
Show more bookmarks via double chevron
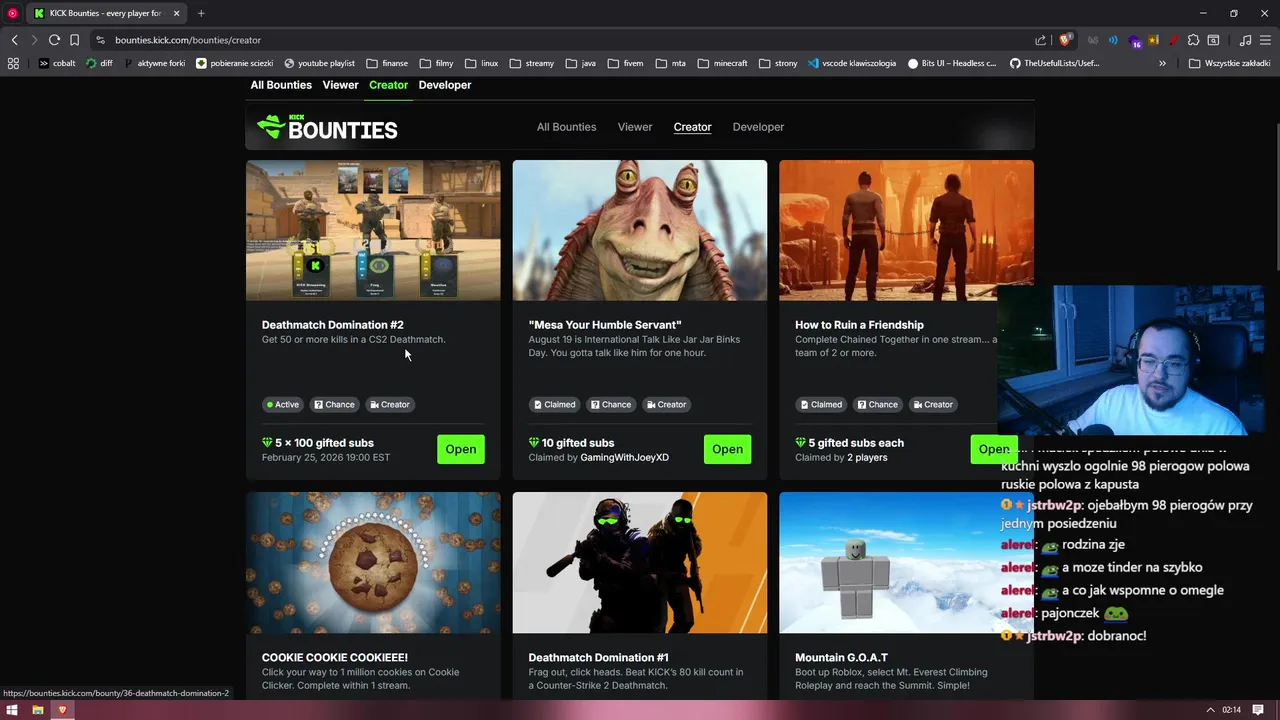pos(1162,63)
